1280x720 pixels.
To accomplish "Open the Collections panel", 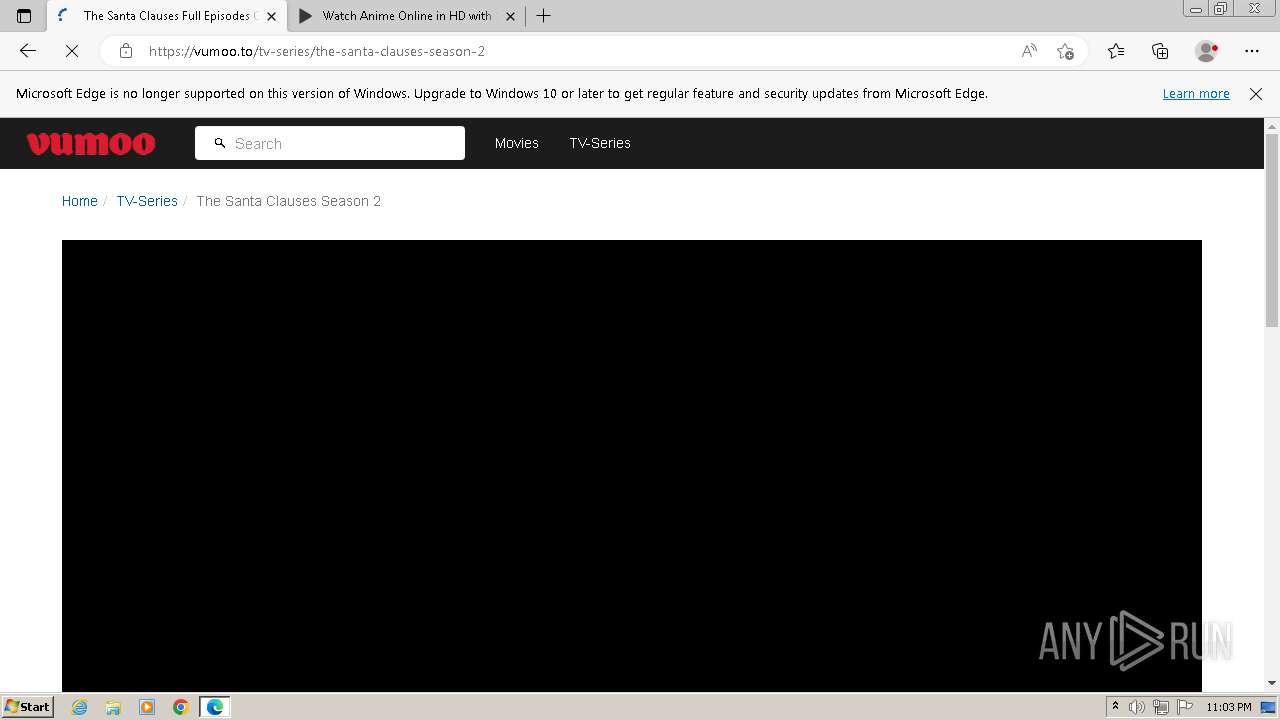I will point(1160,51).
